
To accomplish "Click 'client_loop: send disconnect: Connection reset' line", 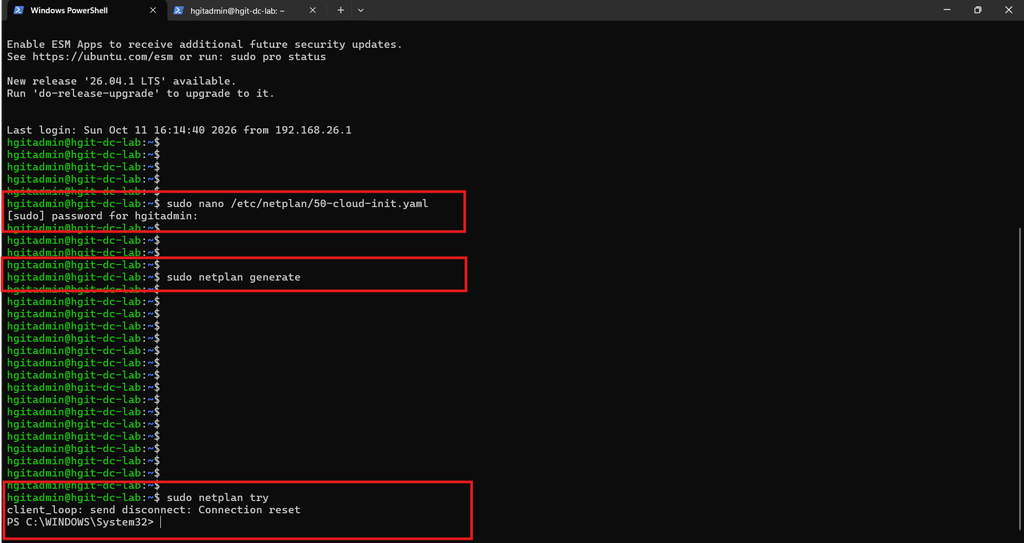I will tap(153, 510).
